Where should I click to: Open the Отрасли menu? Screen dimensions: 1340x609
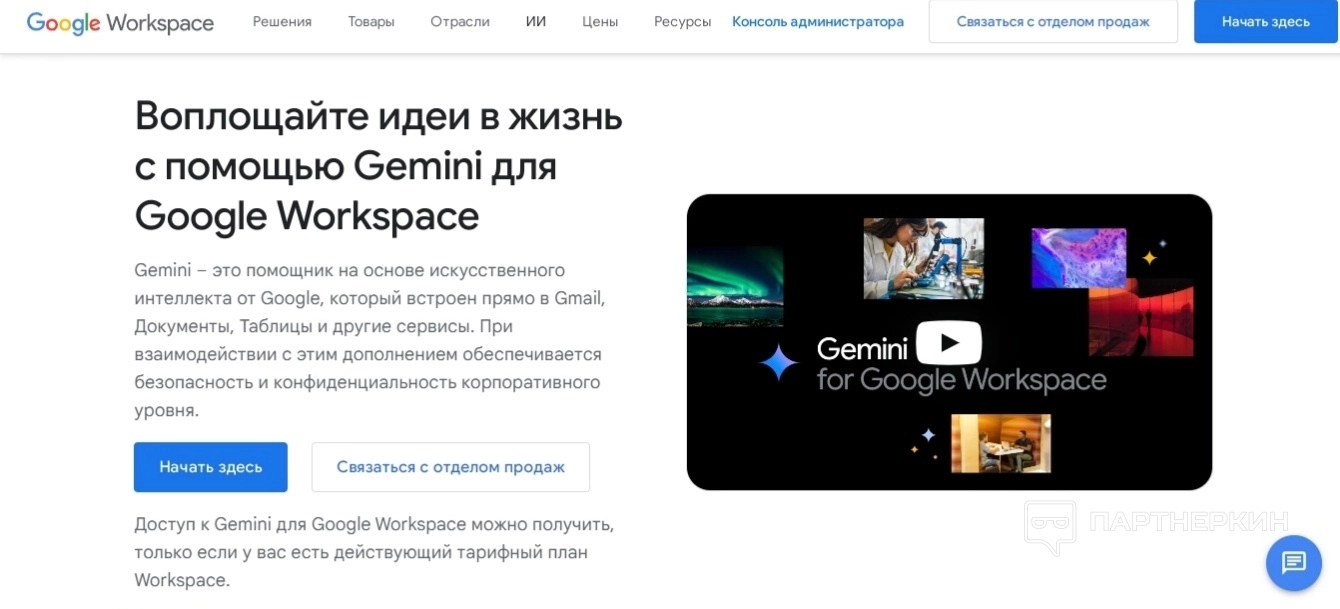460,21
